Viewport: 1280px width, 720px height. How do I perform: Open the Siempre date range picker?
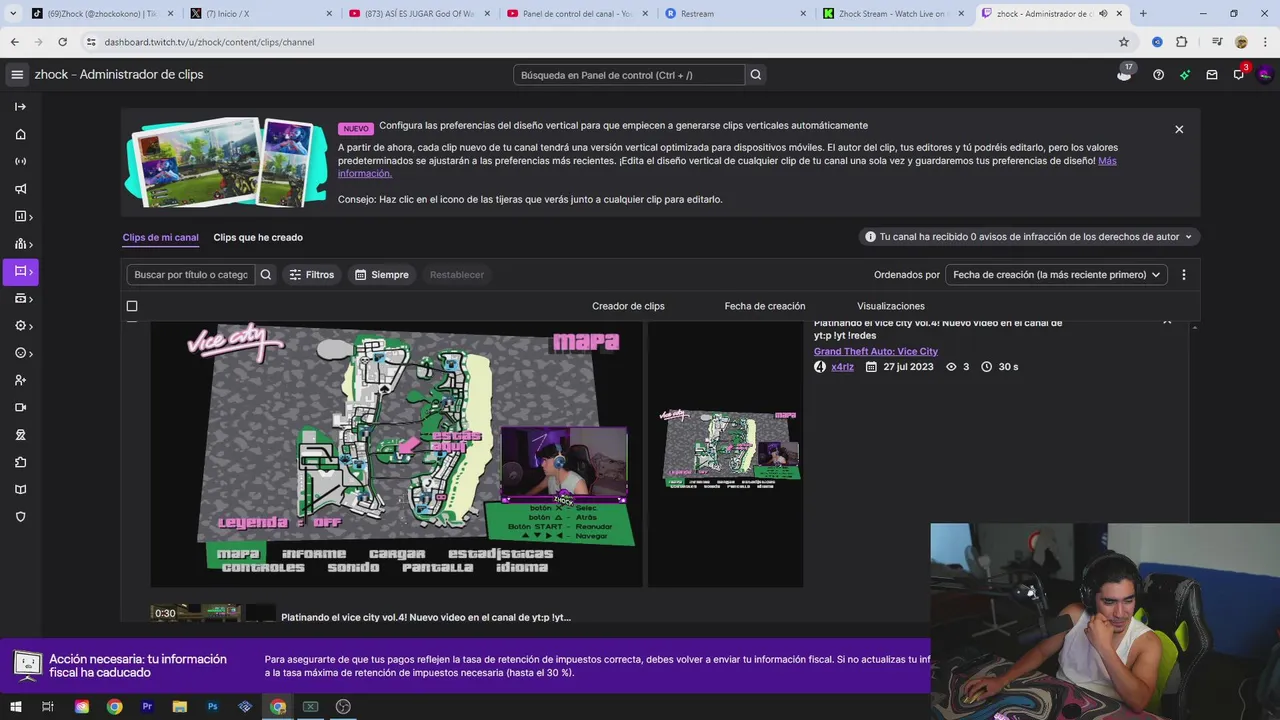point(381,275)
